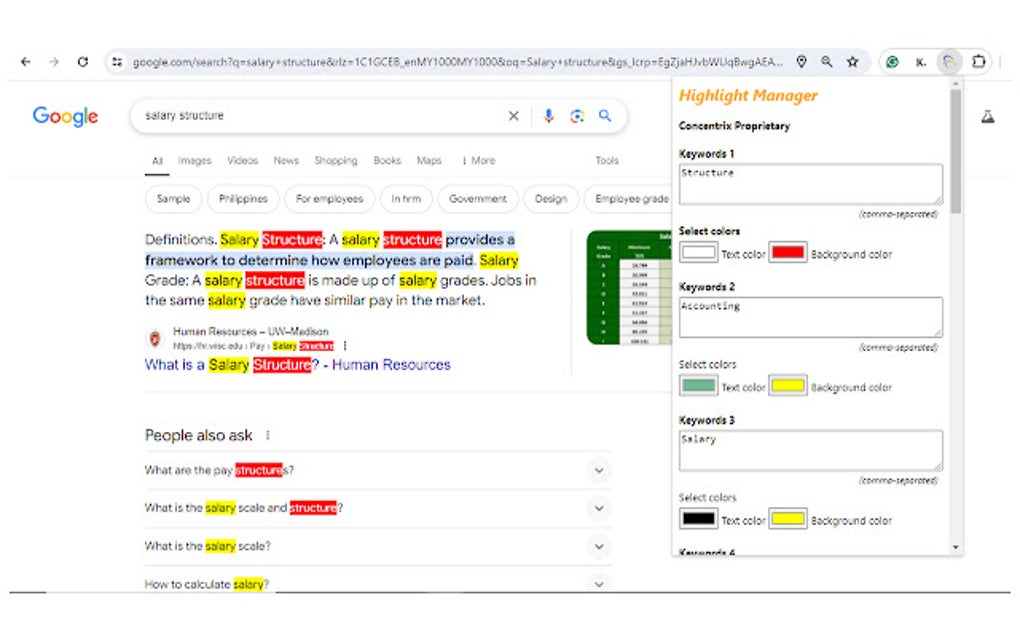
Task: Expand 'How to calculate salary?' question
Action: pos(599,584)
